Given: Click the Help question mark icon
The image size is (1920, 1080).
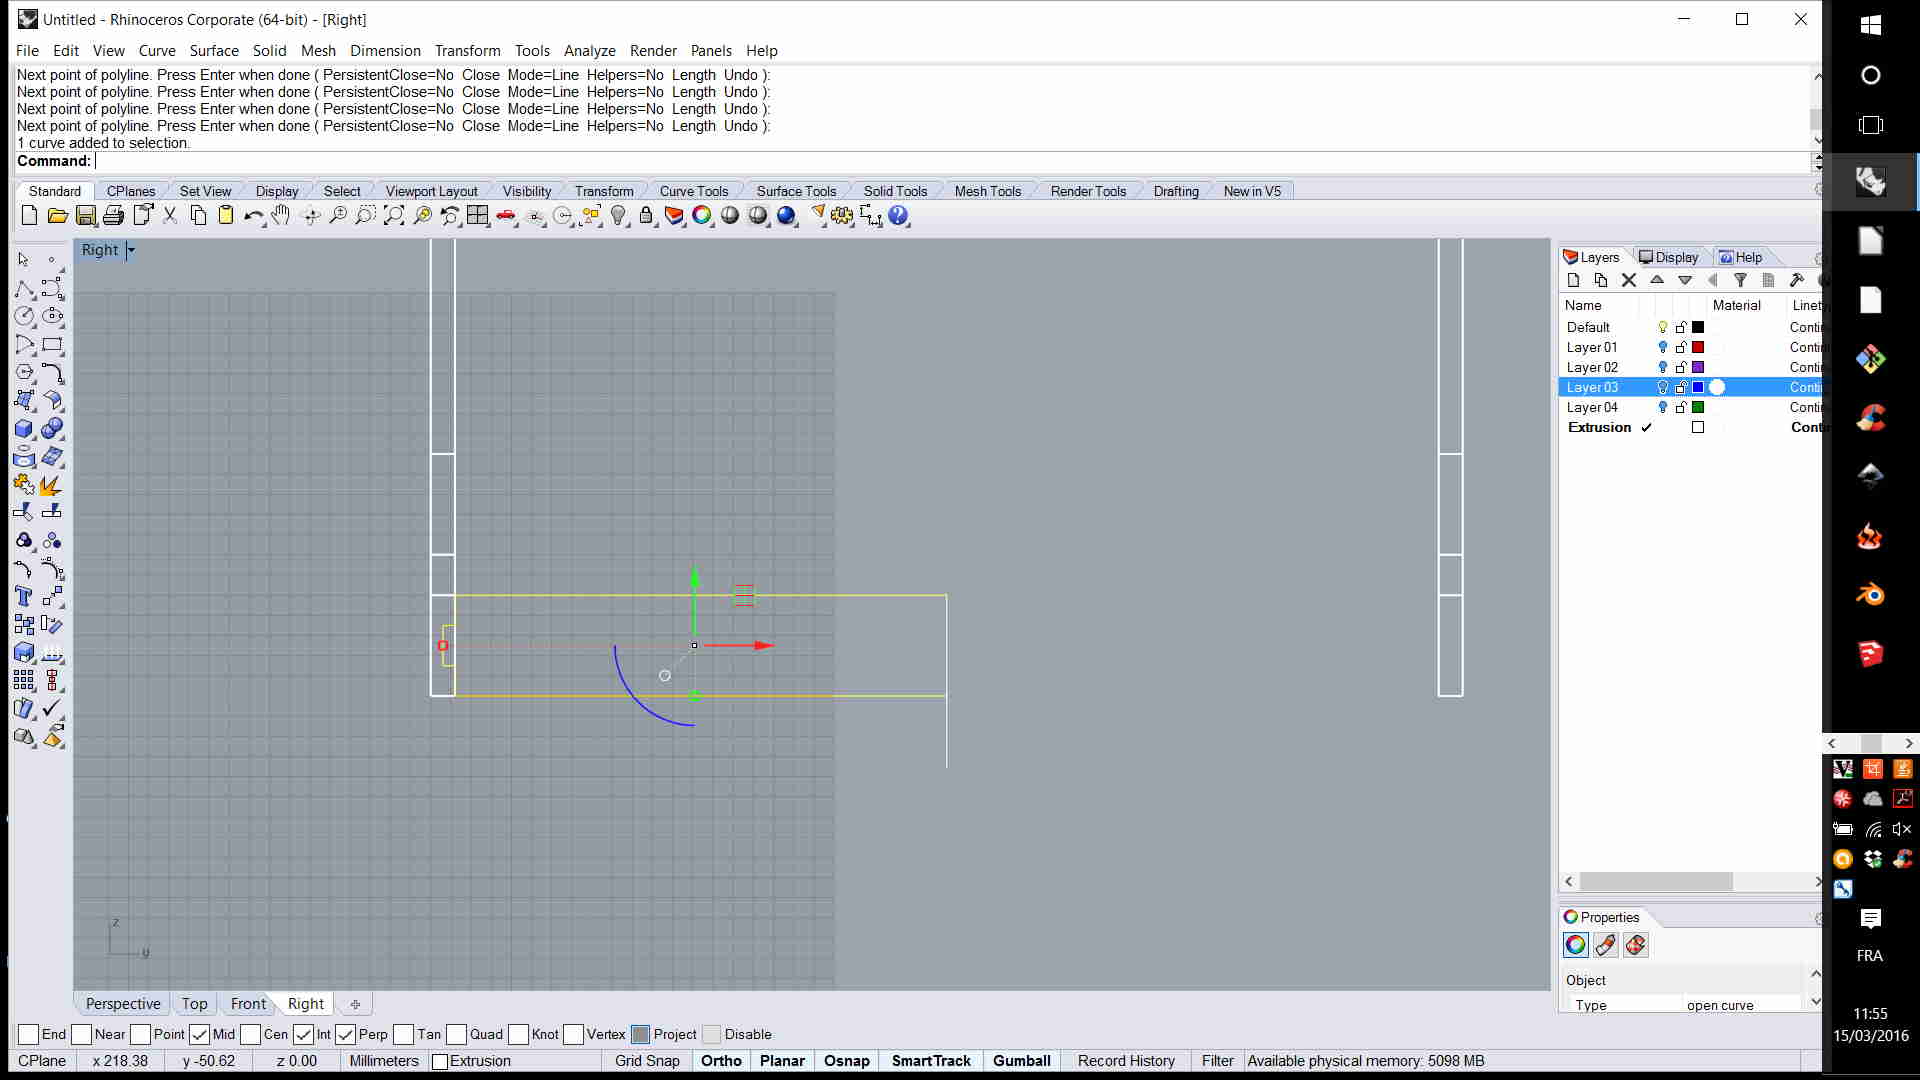Looking at the screenshot, I should (x=898, y=216).
